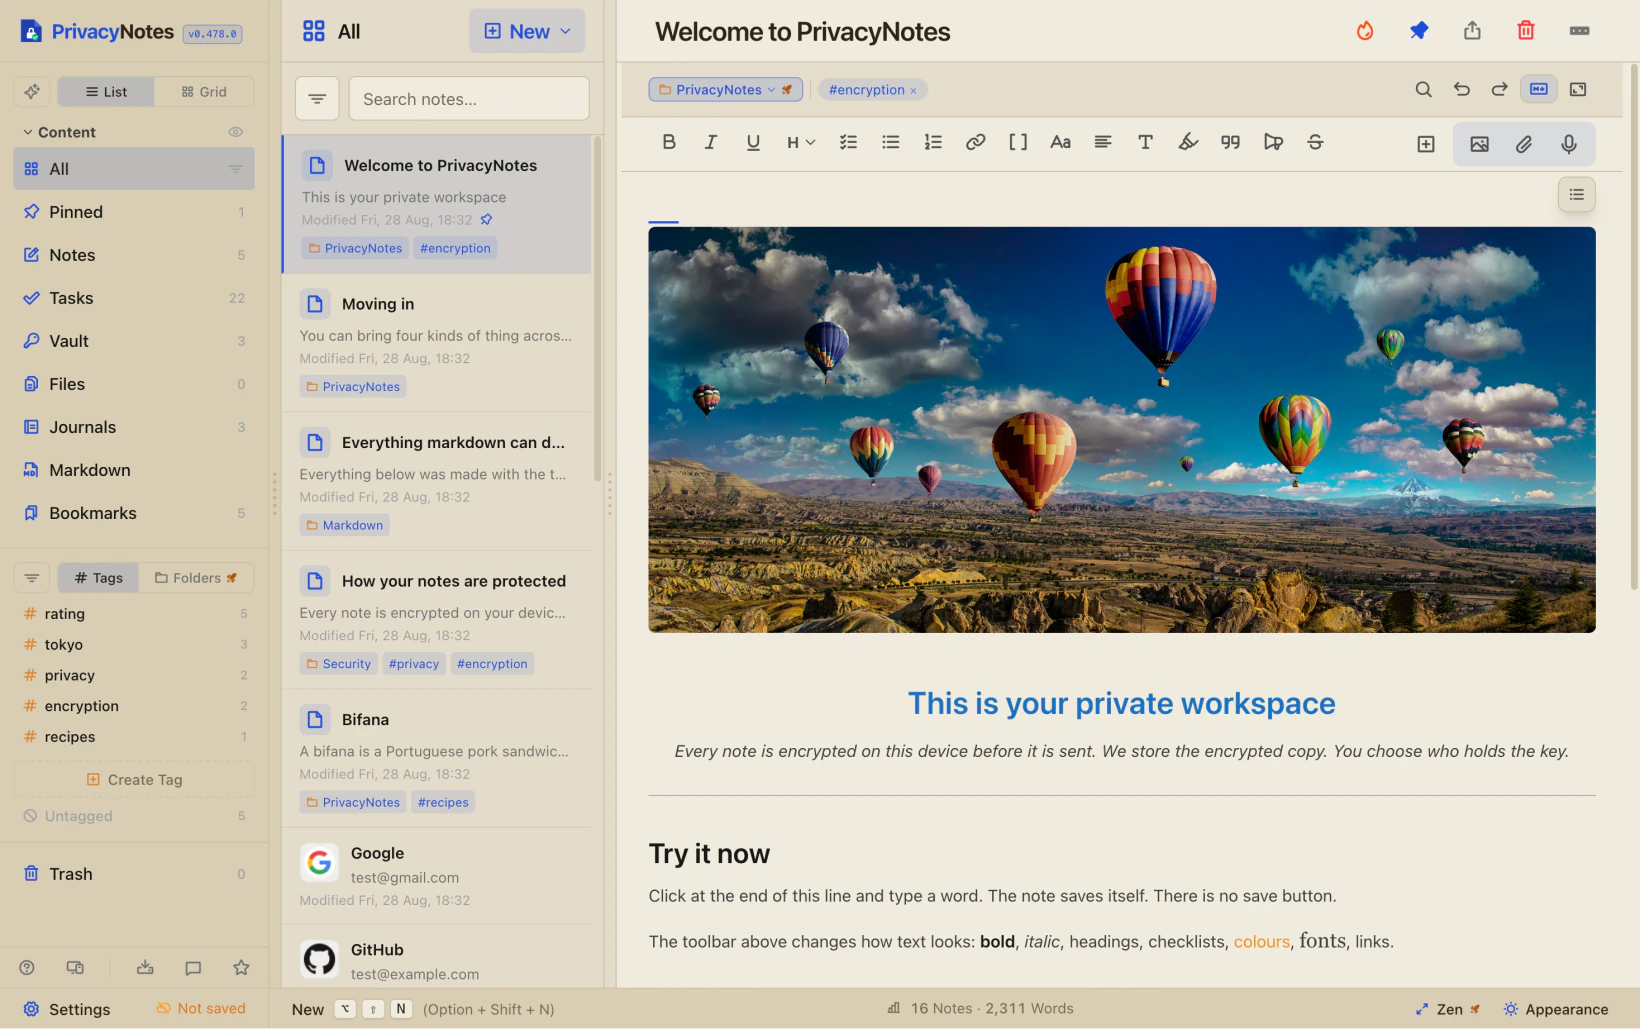
Task: Toggle bold formatting in the editor toolbar
Action: [x=669, y=142]
